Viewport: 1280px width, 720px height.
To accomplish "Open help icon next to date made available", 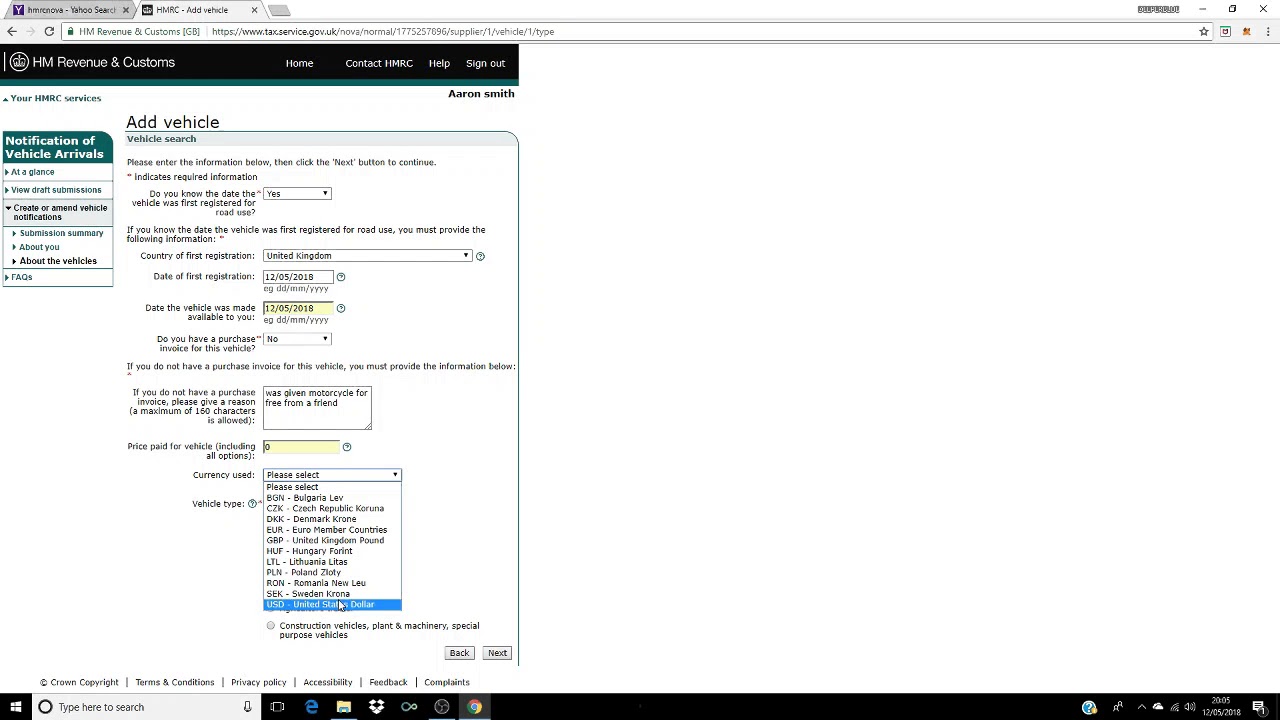I will click(x=341, y=308).
